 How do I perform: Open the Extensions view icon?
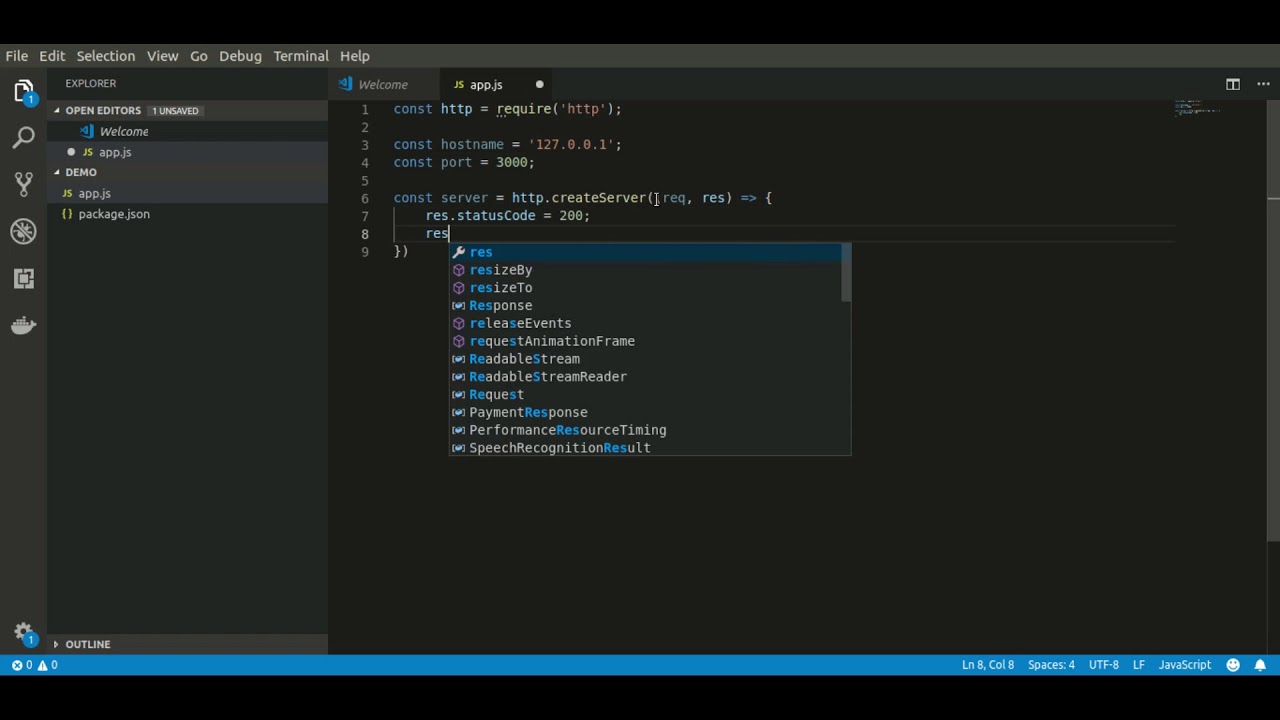tap(24, 278)
